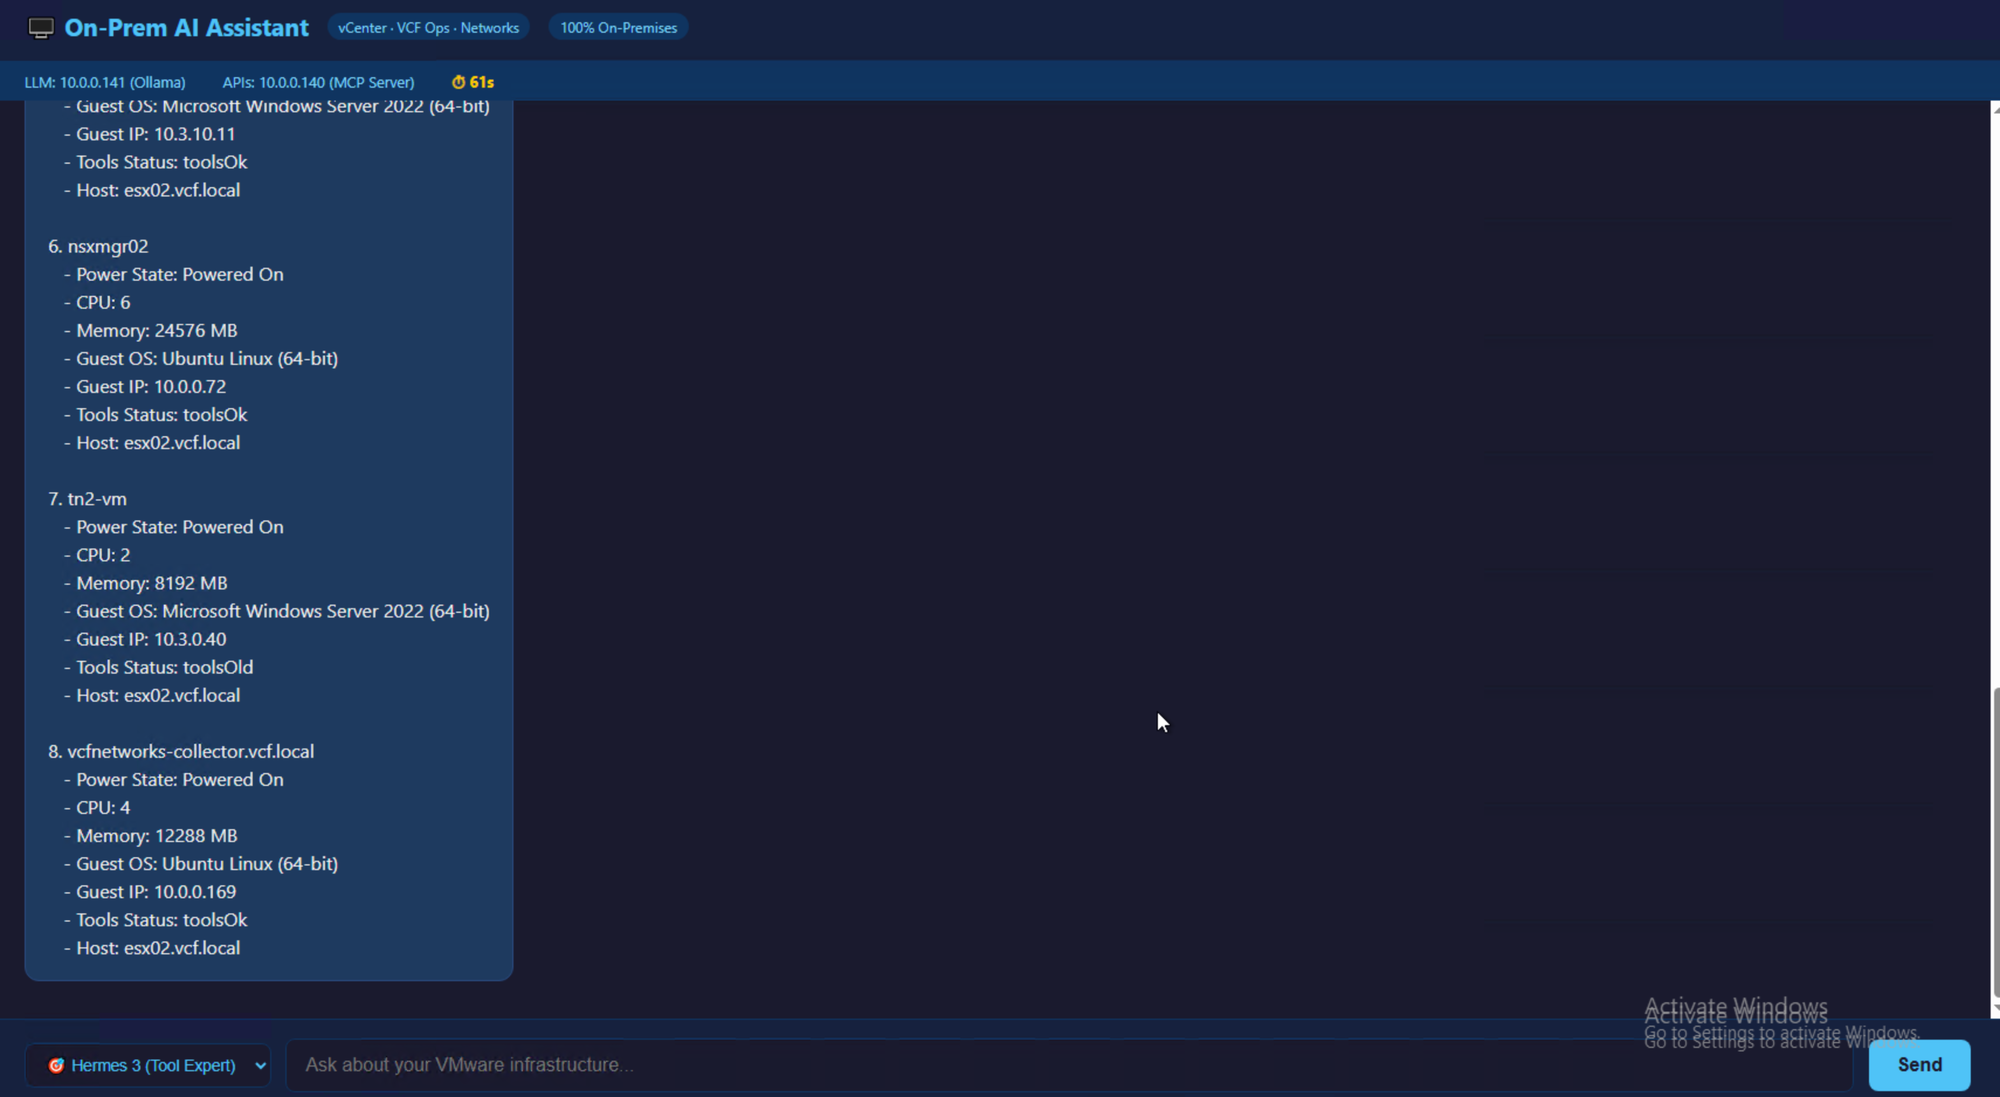Focus the 'Ask about your VMware infrastructure' input

click(x=1069, y=1065)
